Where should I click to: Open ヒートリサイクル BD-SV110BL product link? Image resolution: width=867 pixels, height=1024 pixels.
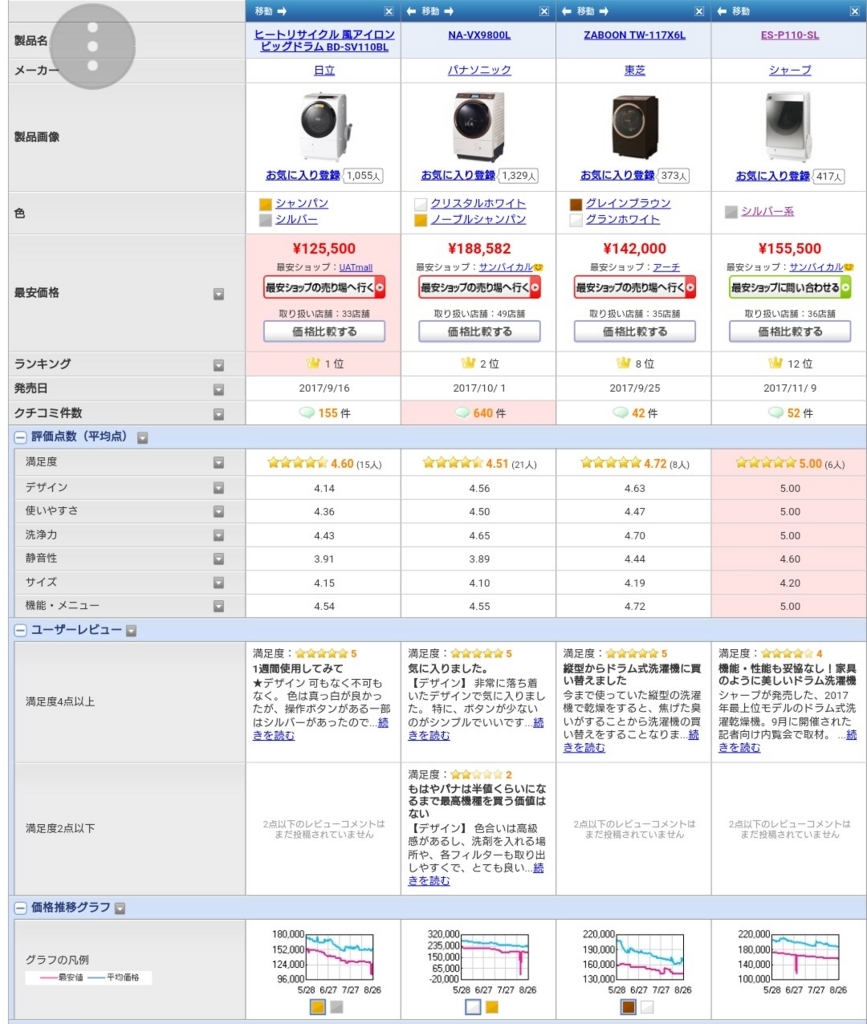[x=324, y=40]
